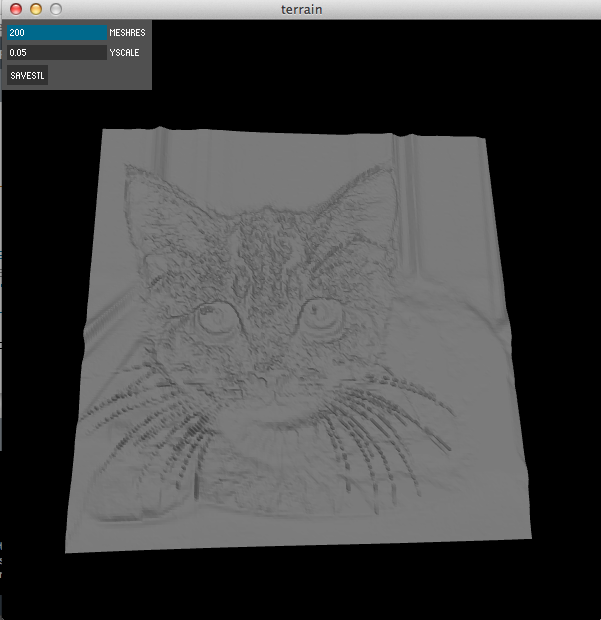Click the MESHRES label text

tap(127, 33)
